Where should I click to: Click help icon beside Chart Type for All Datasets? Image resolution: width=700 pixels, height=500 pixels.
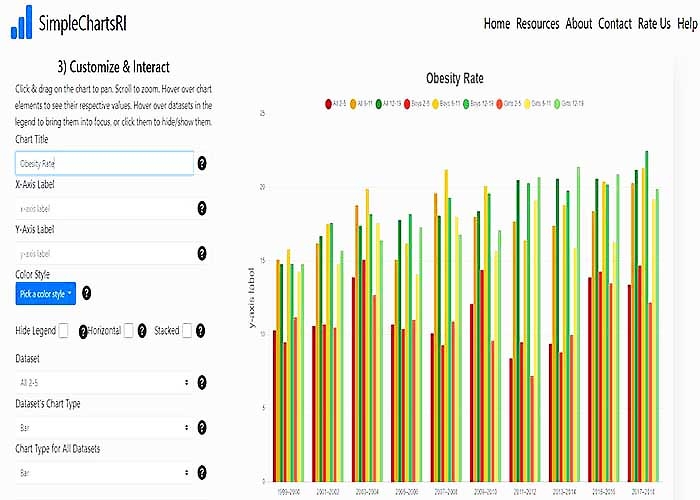[x=202, y=471]
